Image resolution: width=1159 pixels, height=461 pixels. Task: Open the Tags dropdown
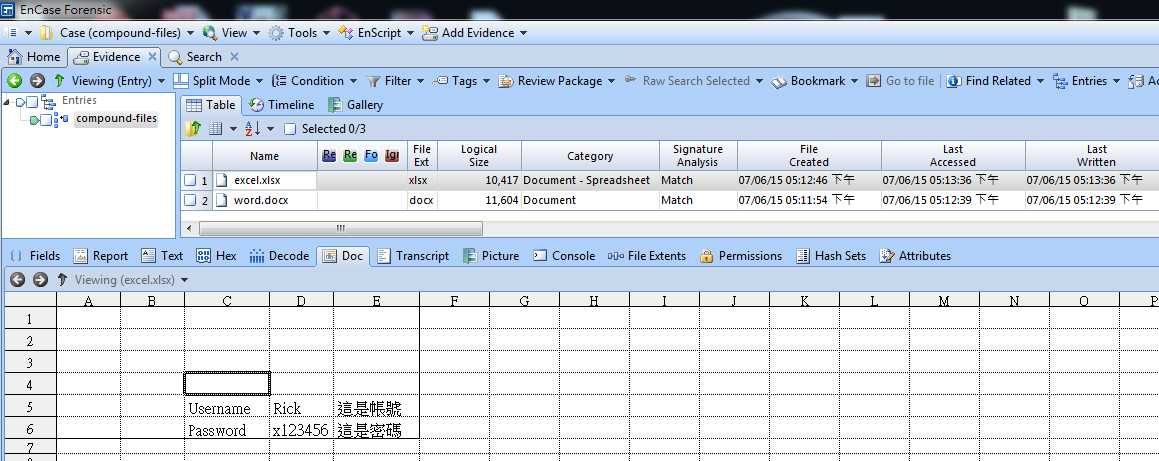click(462, 81)
